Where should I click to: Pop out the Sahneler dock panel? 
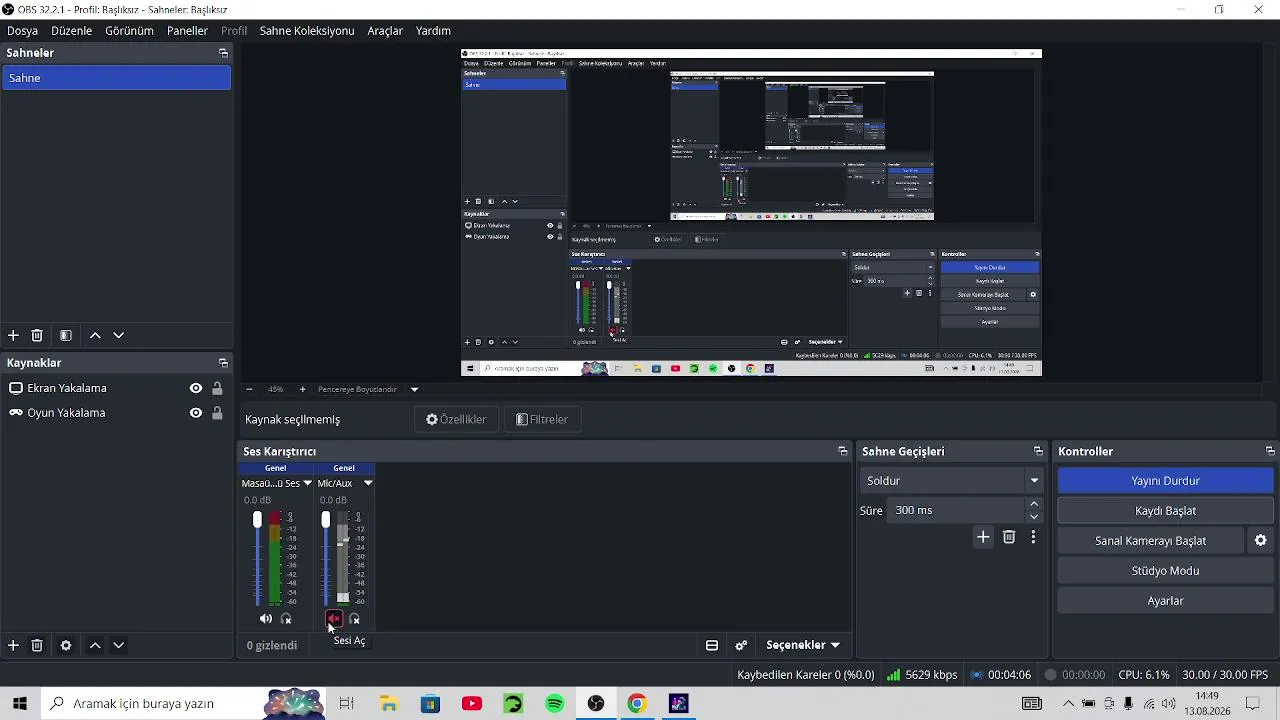click(x=223, y=53)
